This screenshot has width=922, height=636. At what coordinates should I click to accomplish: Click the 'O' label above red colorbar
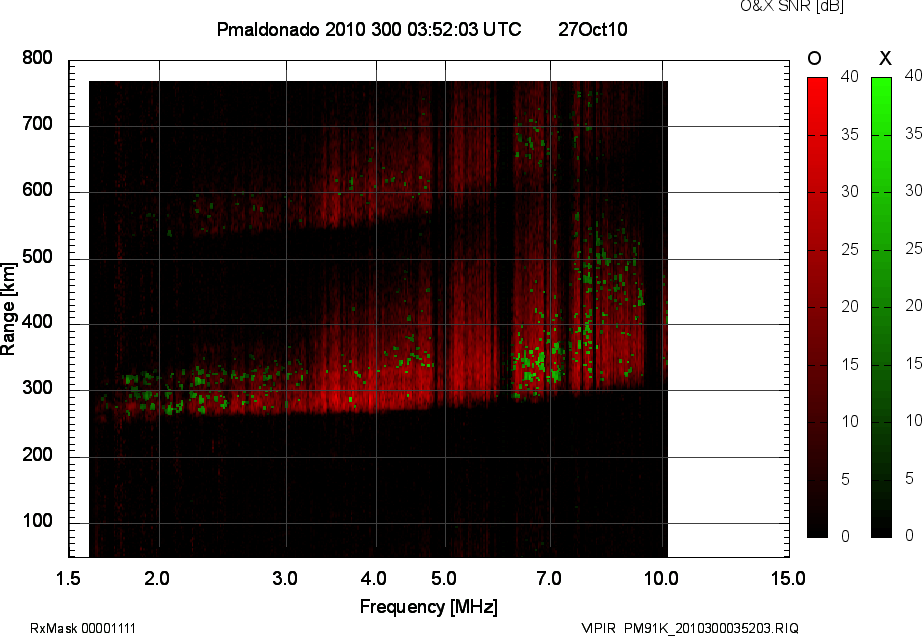click(x=814, y=58)
